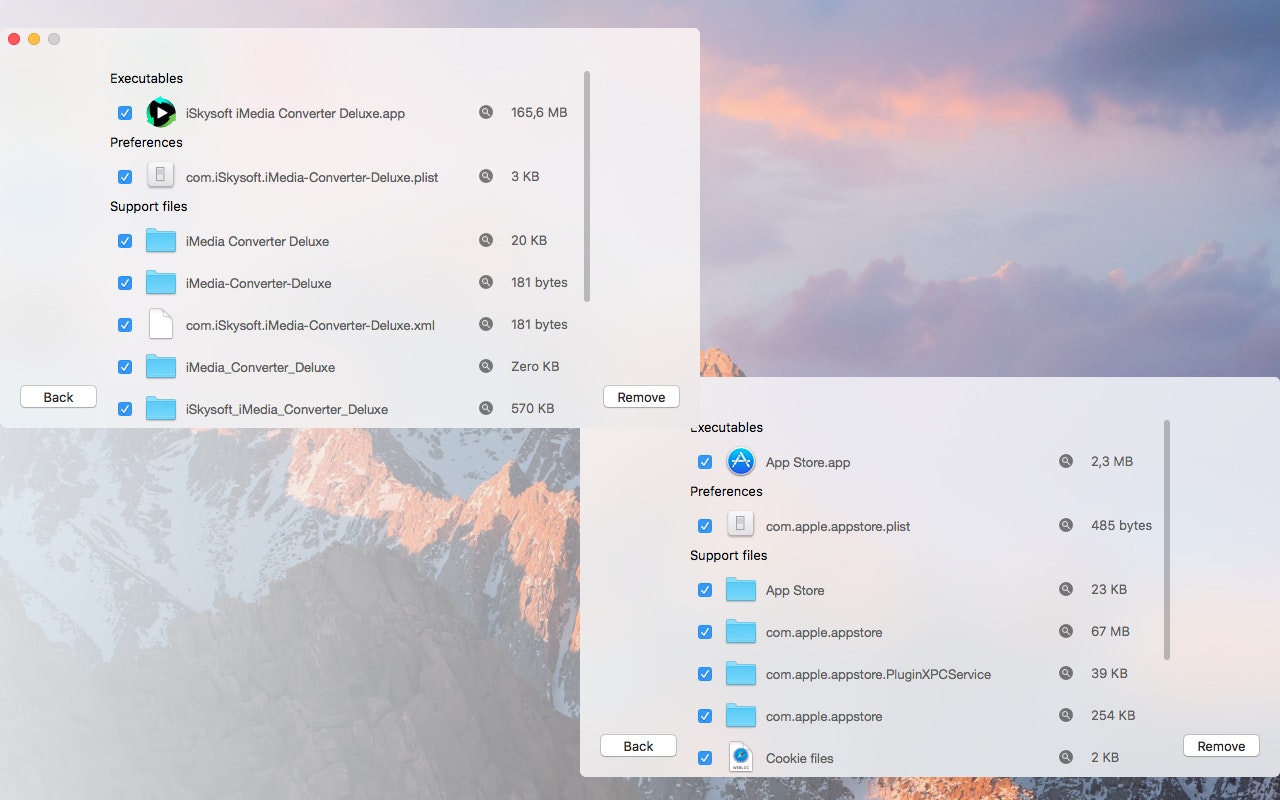
Task: Uncheck the iMedia-Converter-Deluxe support folder
Action: point(125,282)
